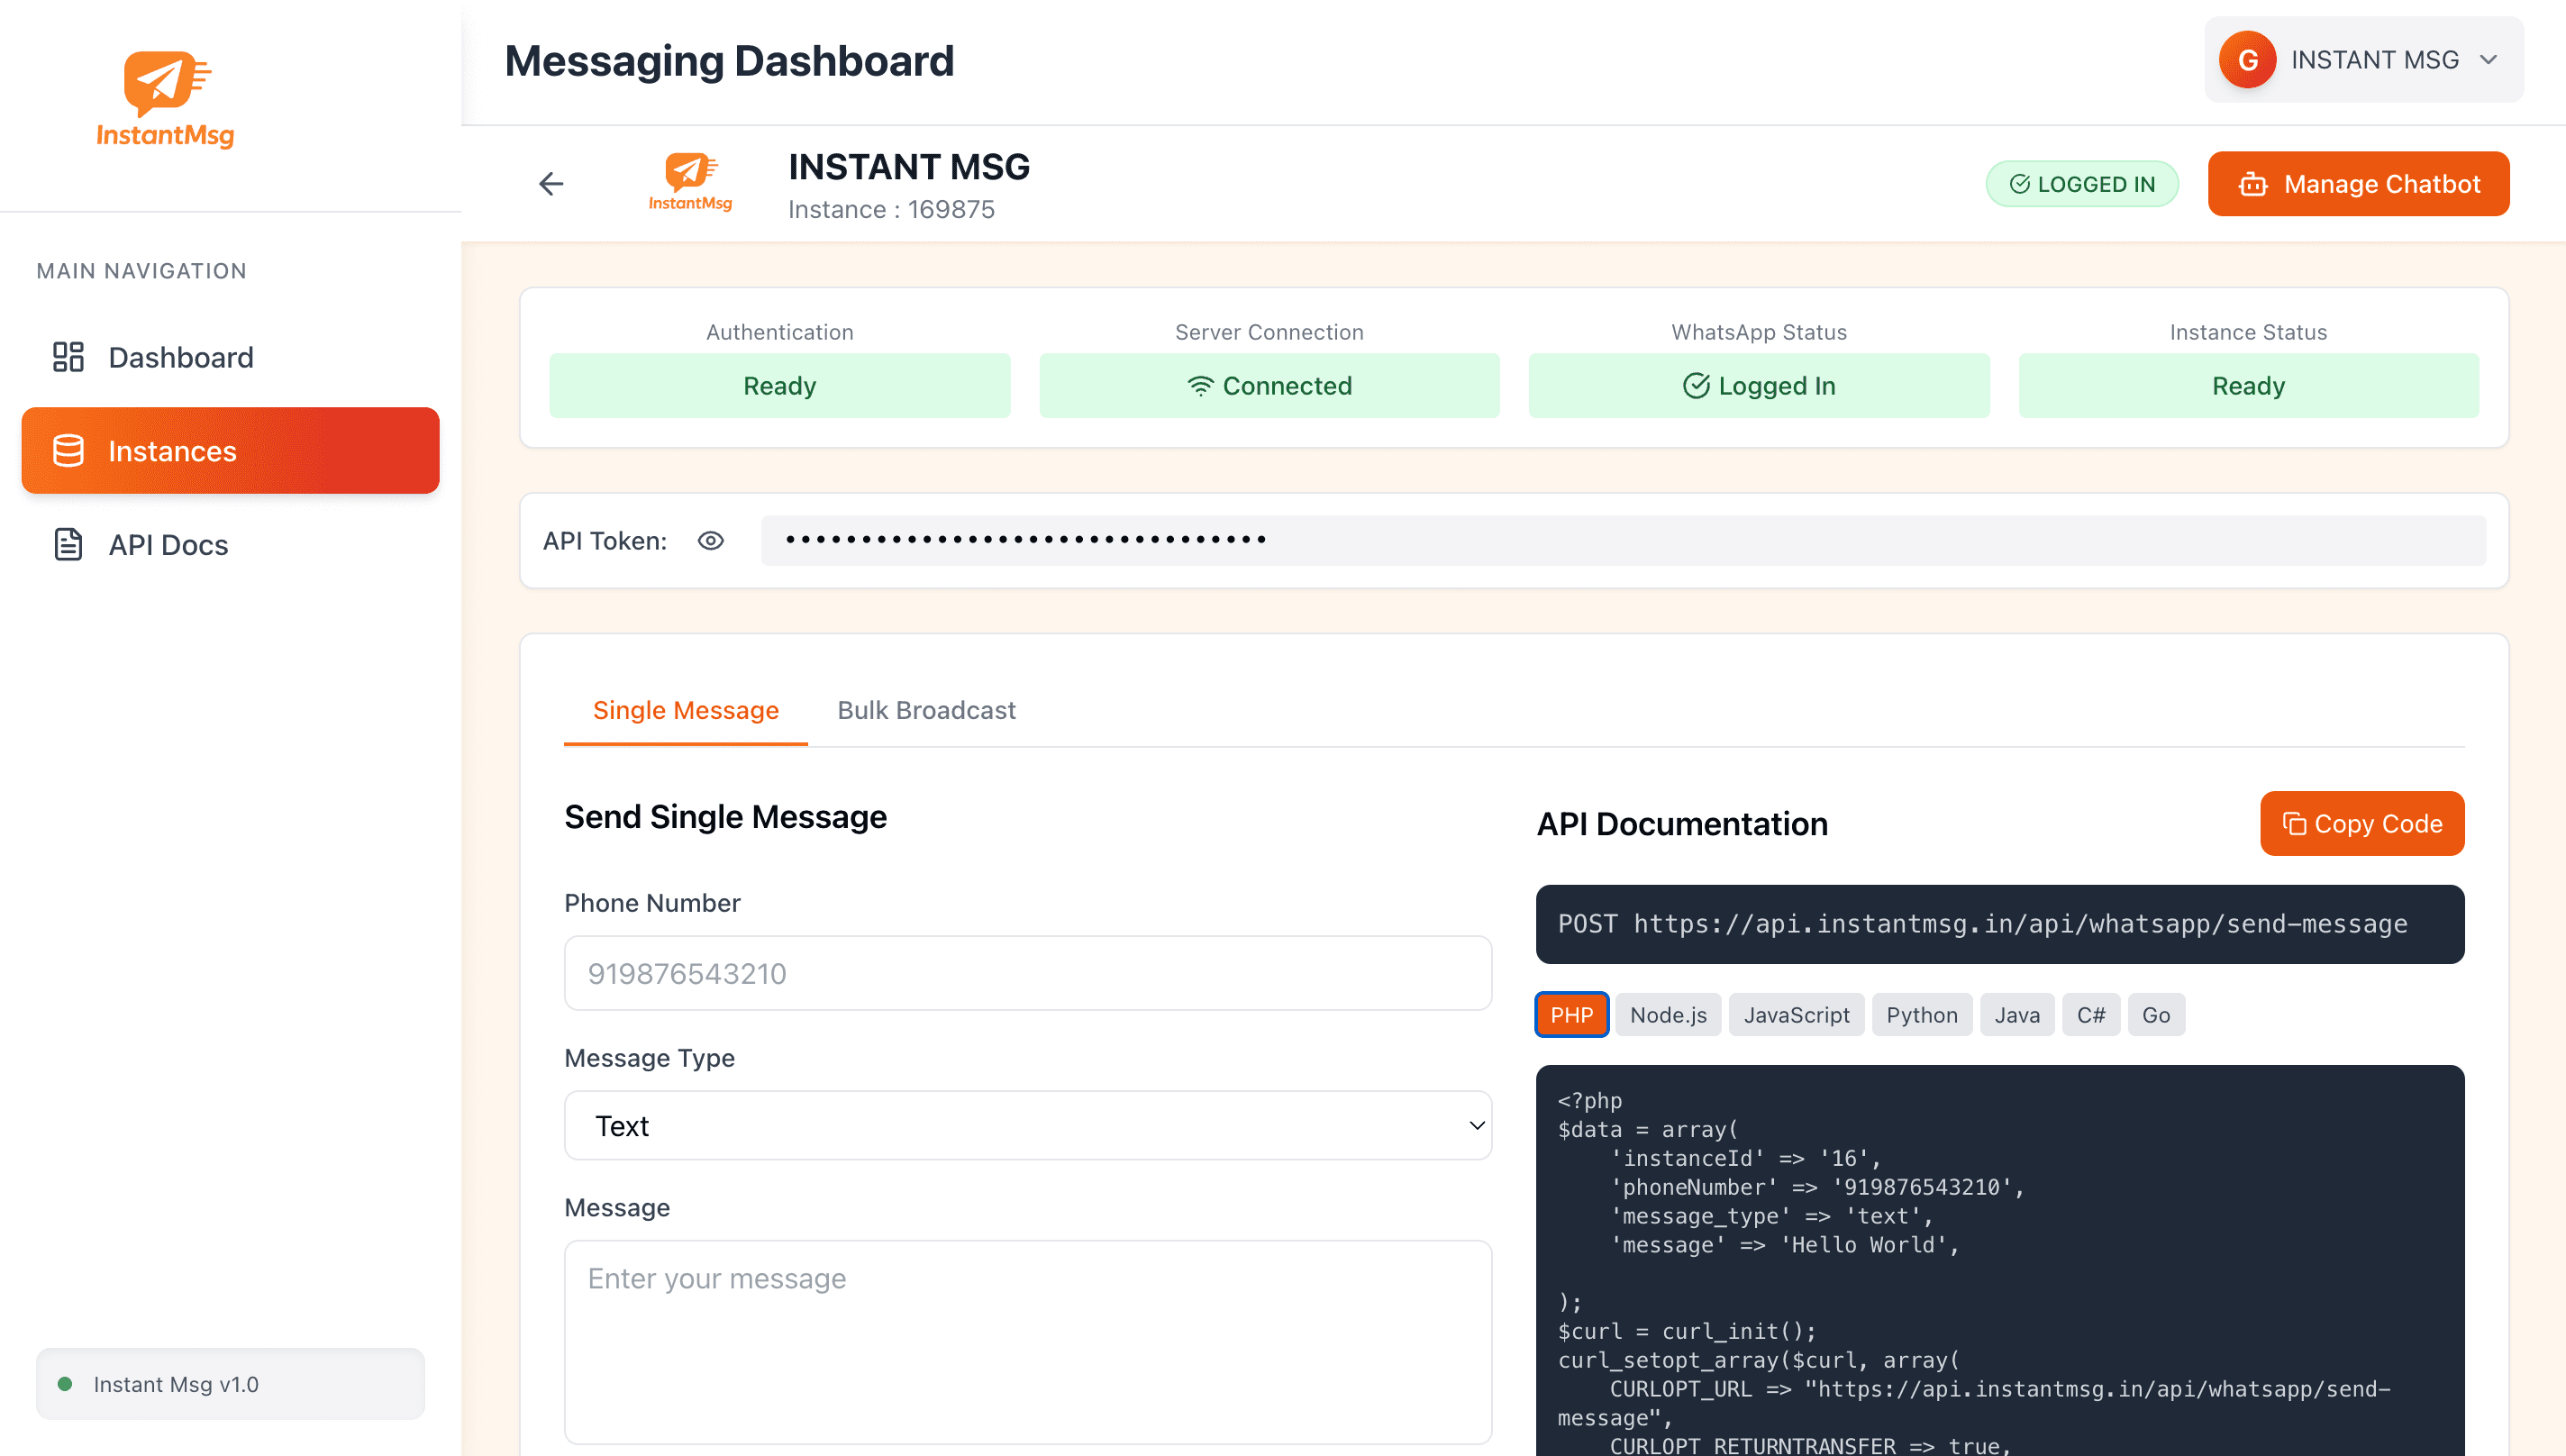This screenshot has height=1456, width=2566.
Task: Click the API Docs document icon
Action: click(68, 545)
